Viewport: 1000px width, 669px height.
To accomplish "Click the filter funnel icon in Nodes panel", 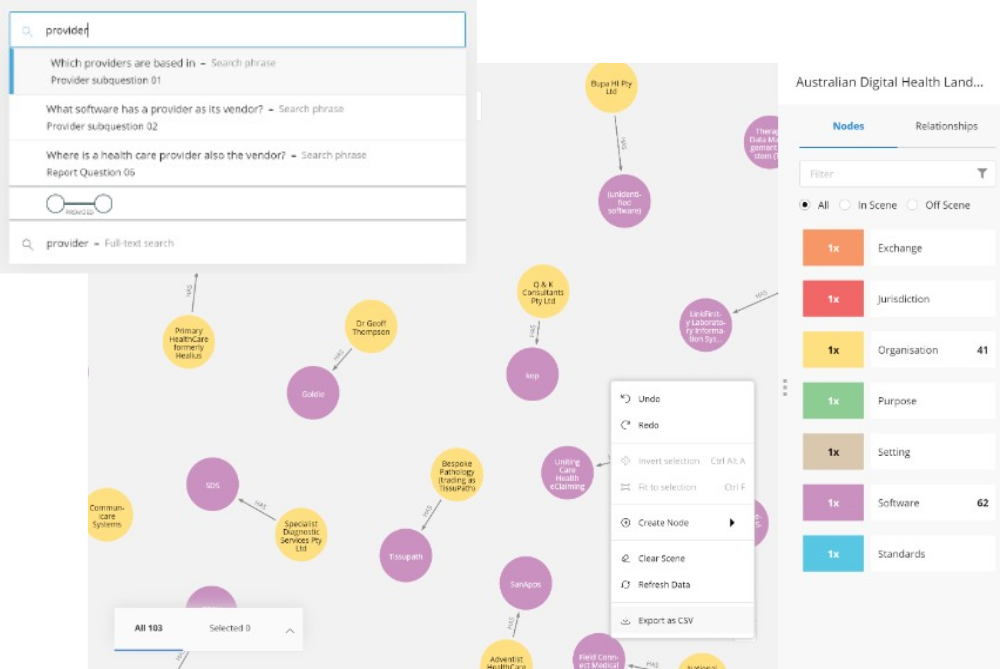I will [982, 173].
